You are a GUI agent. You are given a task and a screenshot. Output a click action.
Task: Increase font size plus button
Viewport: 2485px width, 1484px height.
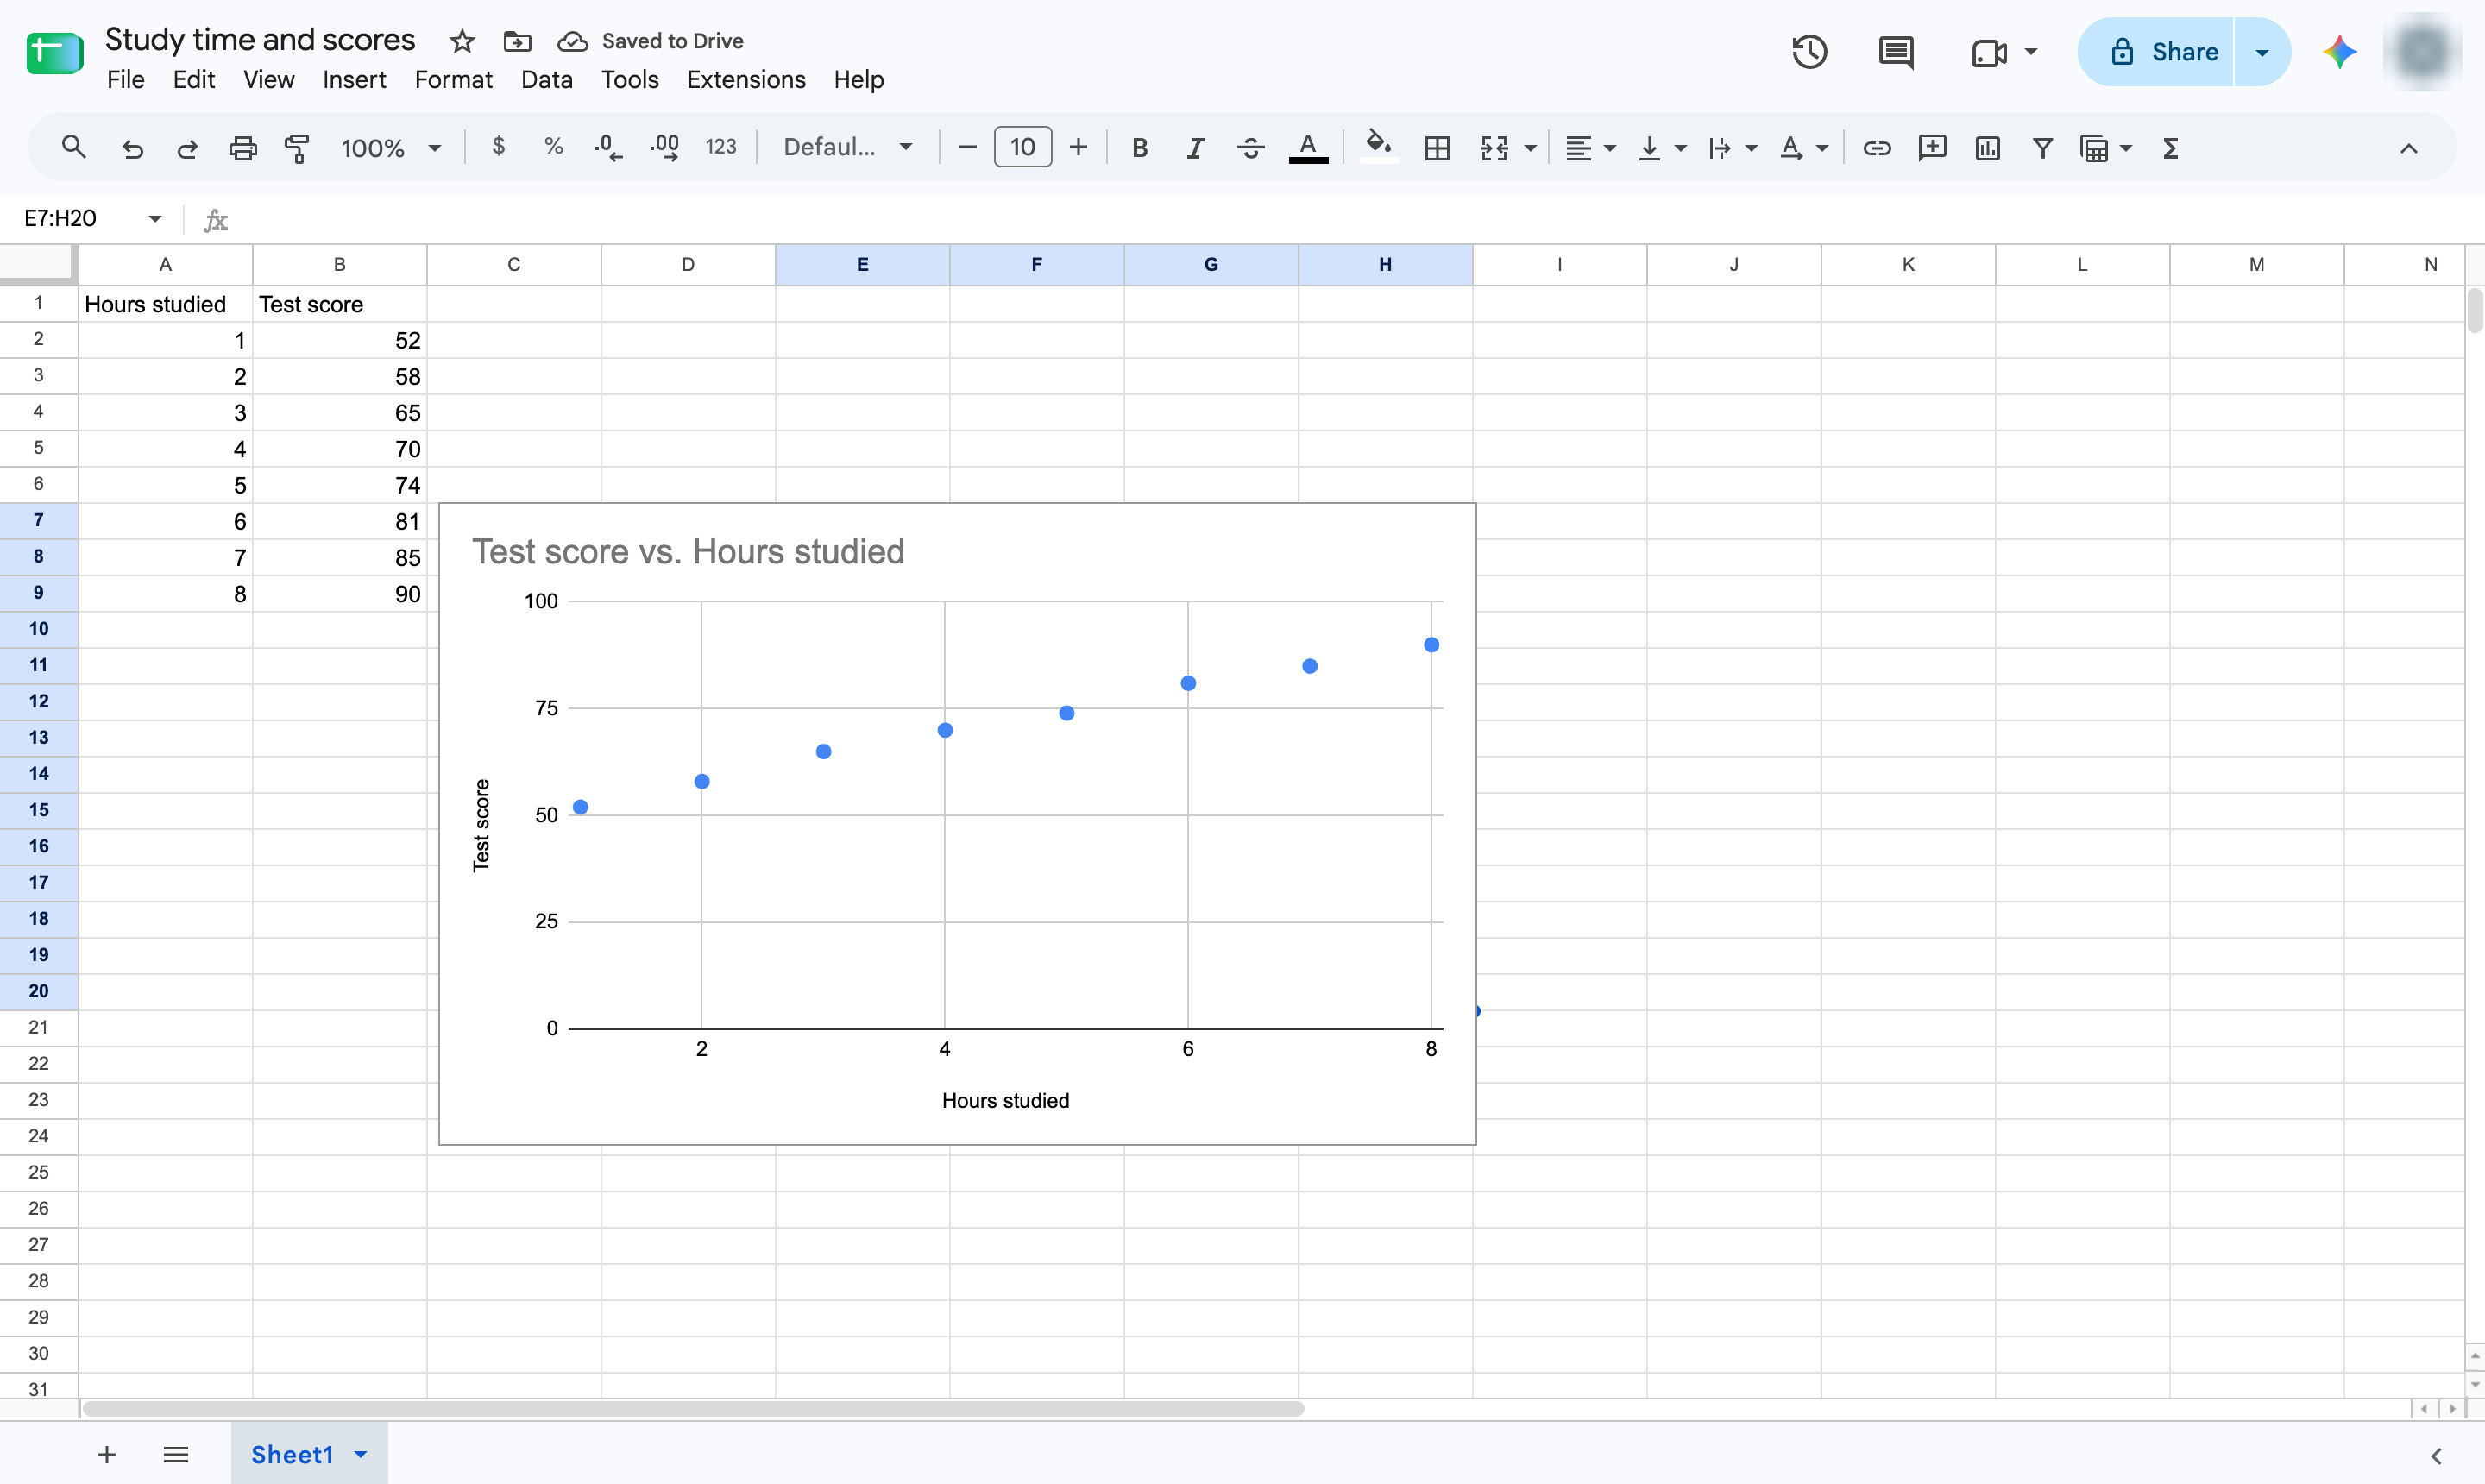click(1078, 148)
